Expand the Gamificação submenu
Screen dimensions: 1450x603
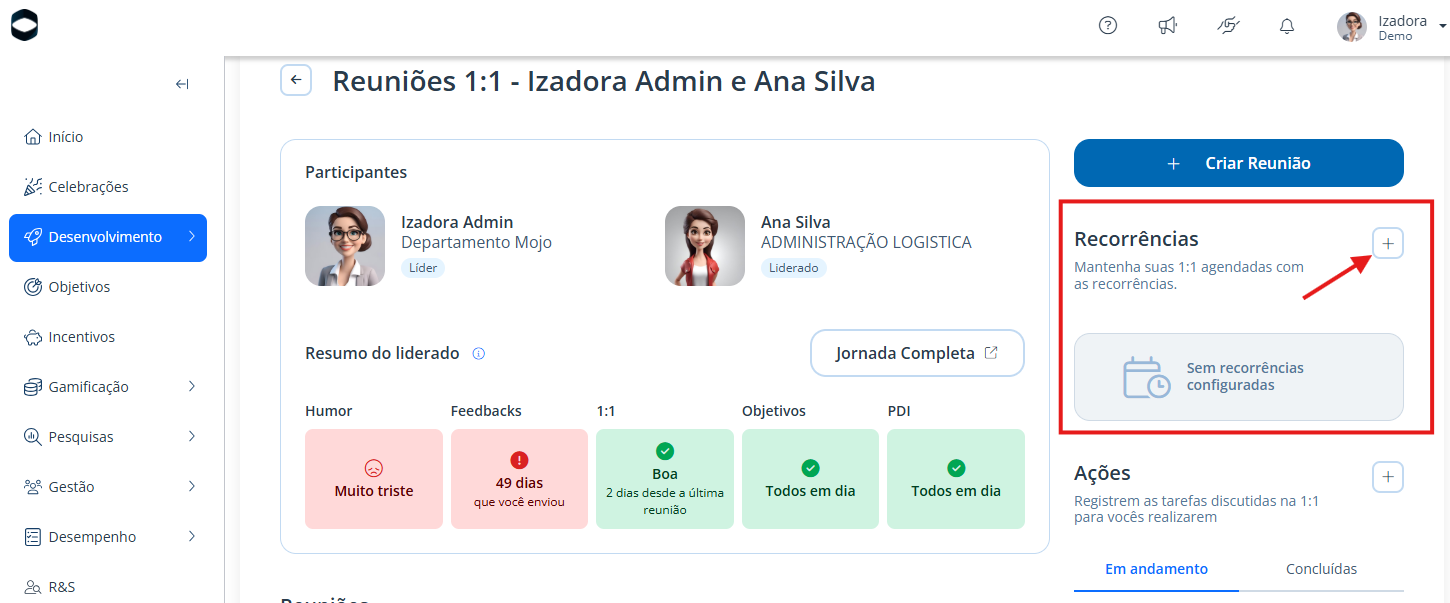click(x=108, y=387)
